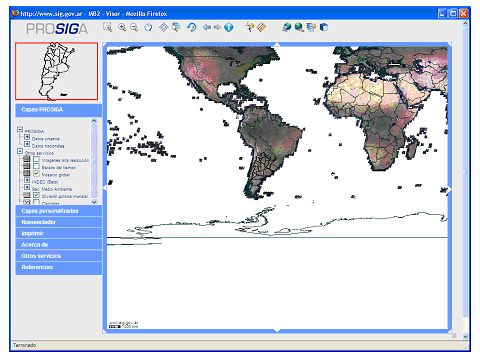Click the stacked layers toolbar icon
The height and width of the screenshot is (360, 480).
(311, 27)
